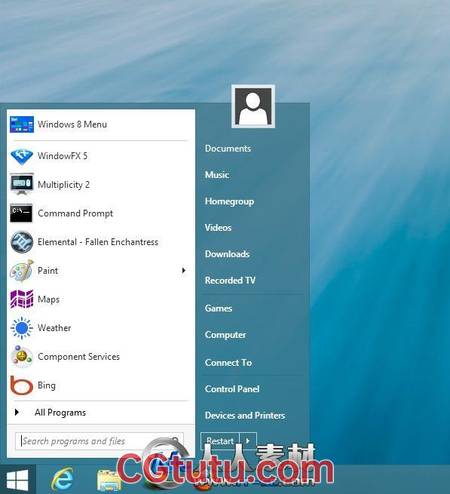
Task: Expand the Paint jump list arrow
Action: pyautogui.click(x=184, y=270)
